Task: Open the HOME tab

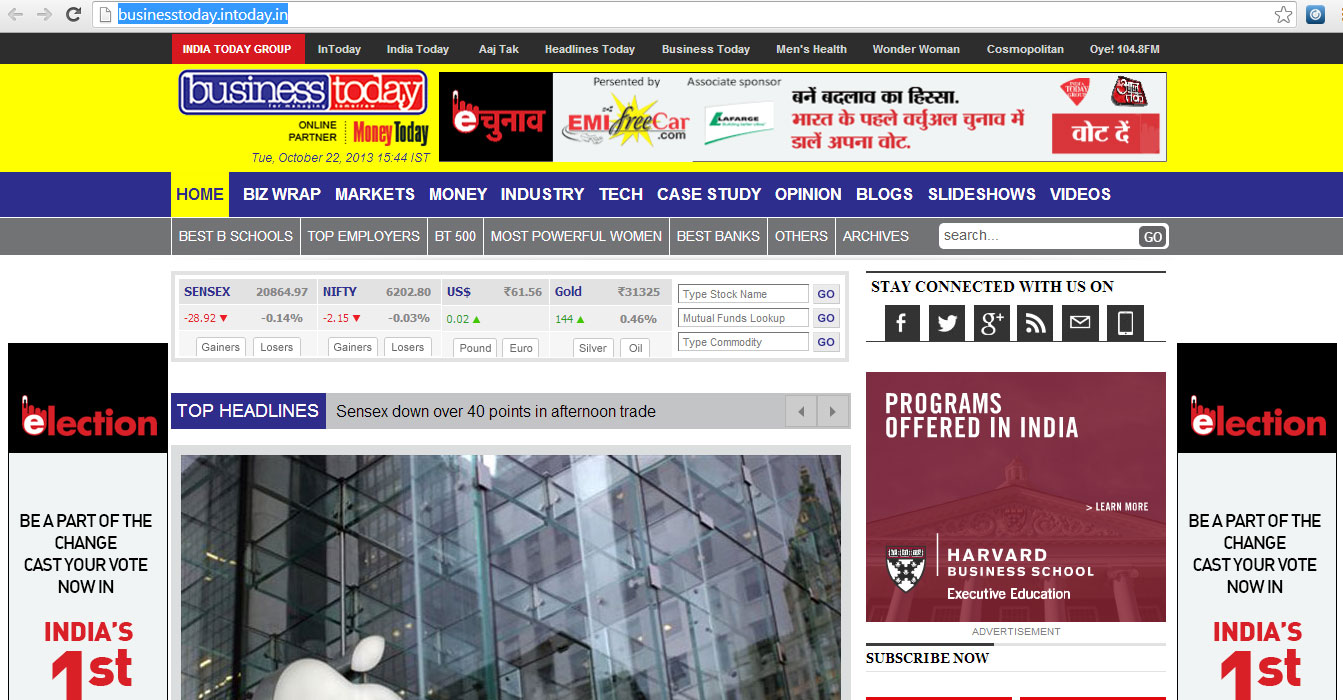Action: tap(200, 194)
